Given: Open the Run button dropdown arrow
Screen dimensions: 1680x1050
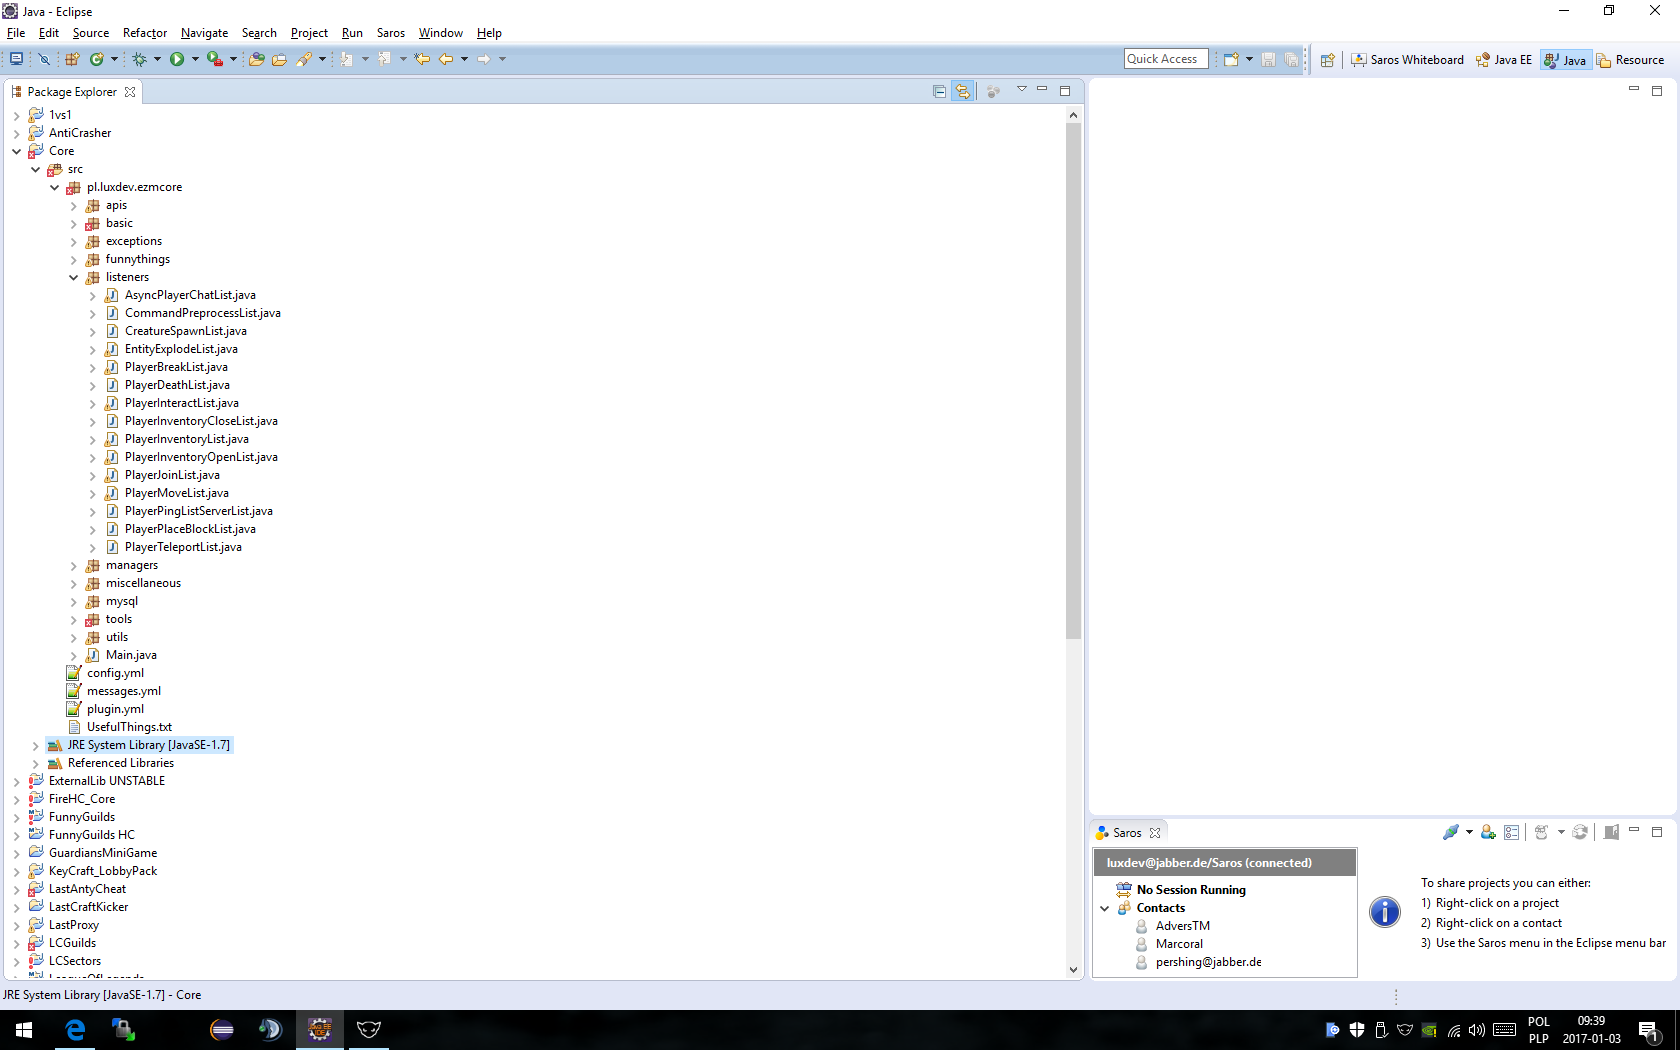Looking at the screenshot, I should 195,60.
